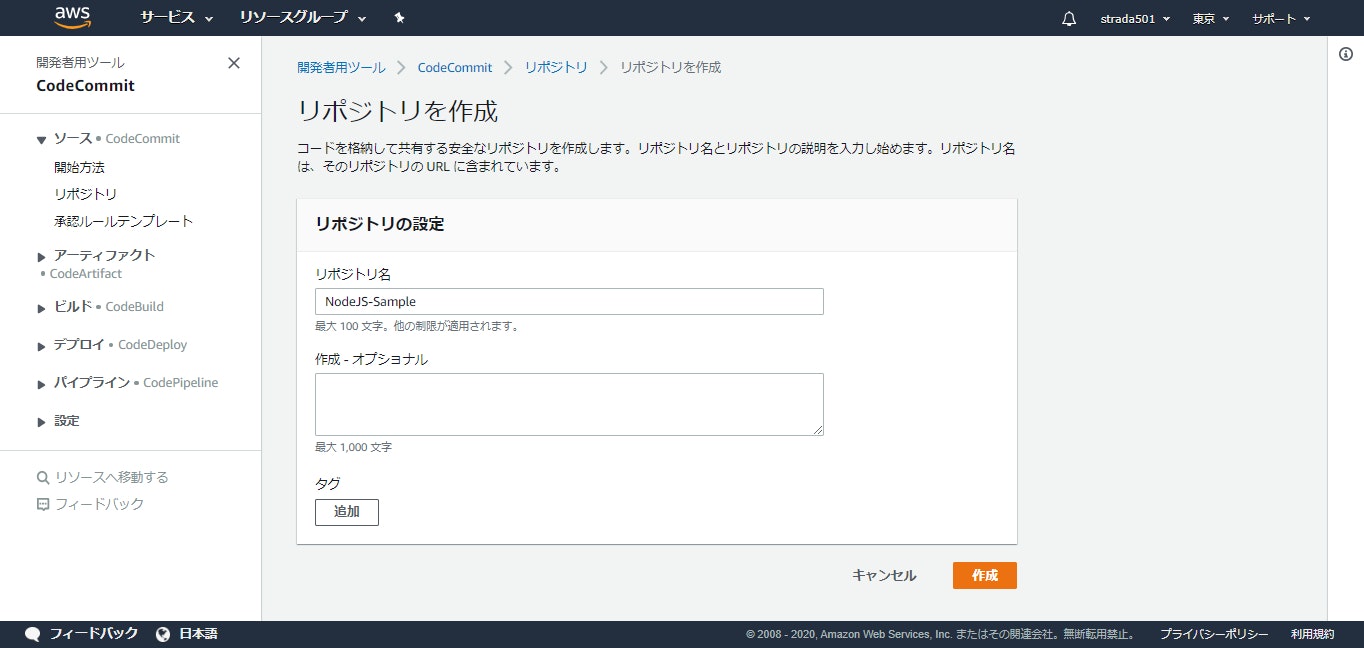
Task: Click the 作成 button to create repository
Action: (984, 575)
